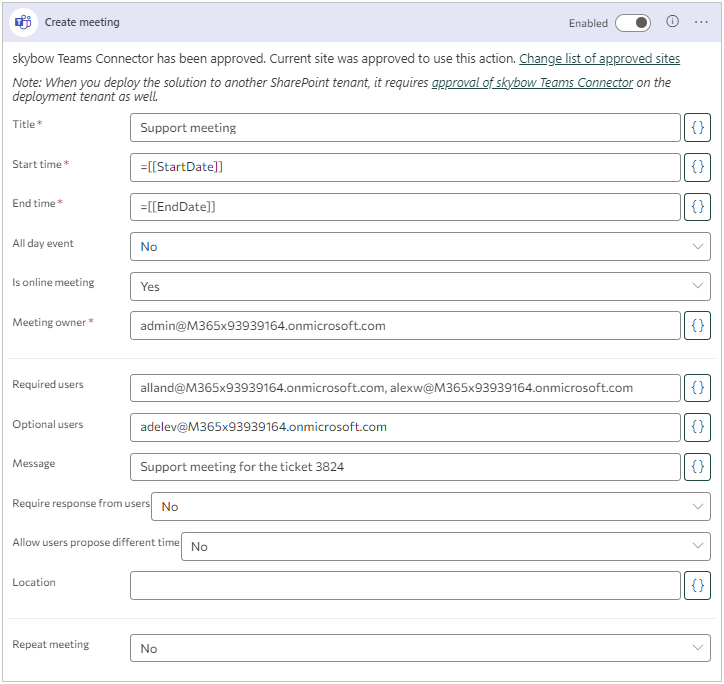Open expression editor for End time field

point(697,207)
